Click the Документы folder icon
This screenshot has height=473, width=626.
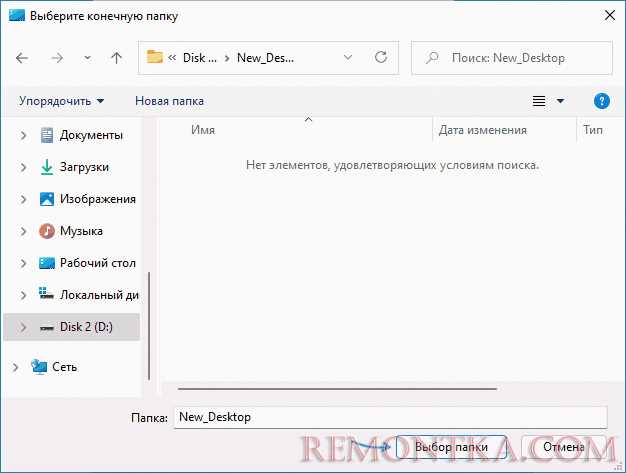click(47, 135)
